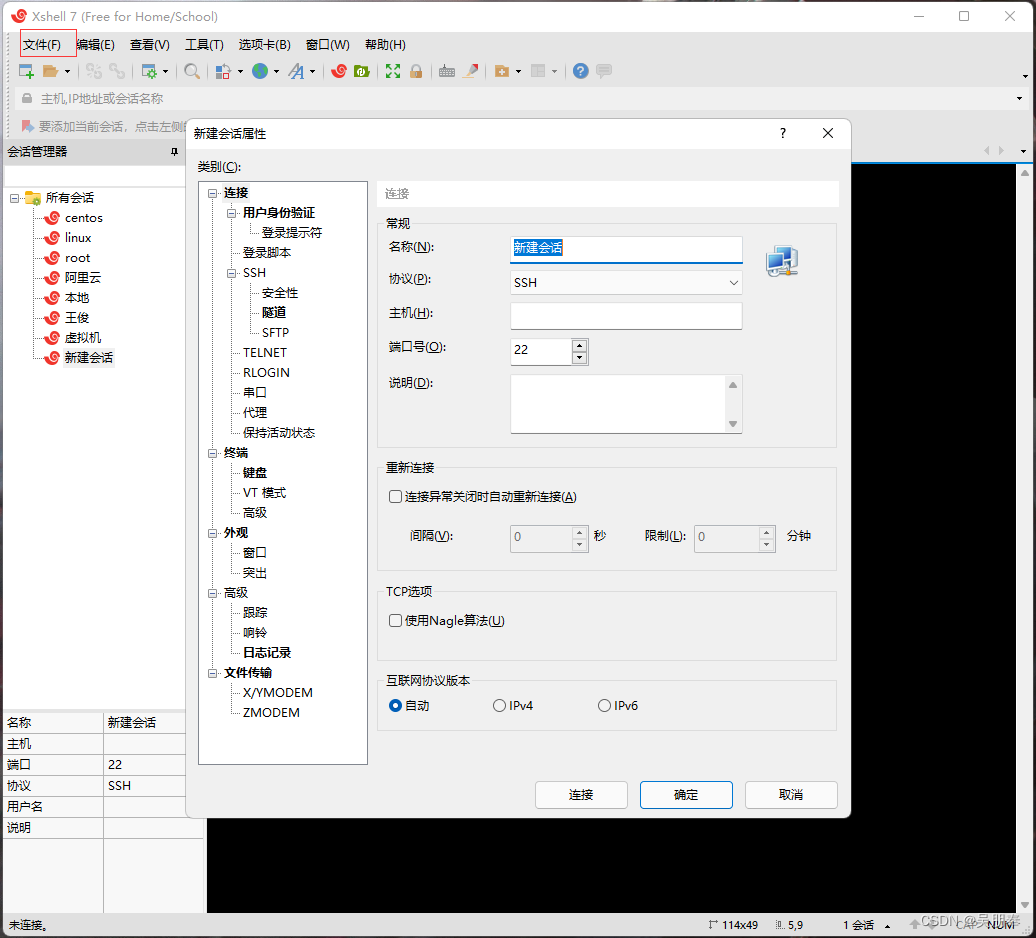The height and width of the screenshot is (938, 1036).
Task: Close the 新建会话属性 dialog
Action: click(828, 133)
